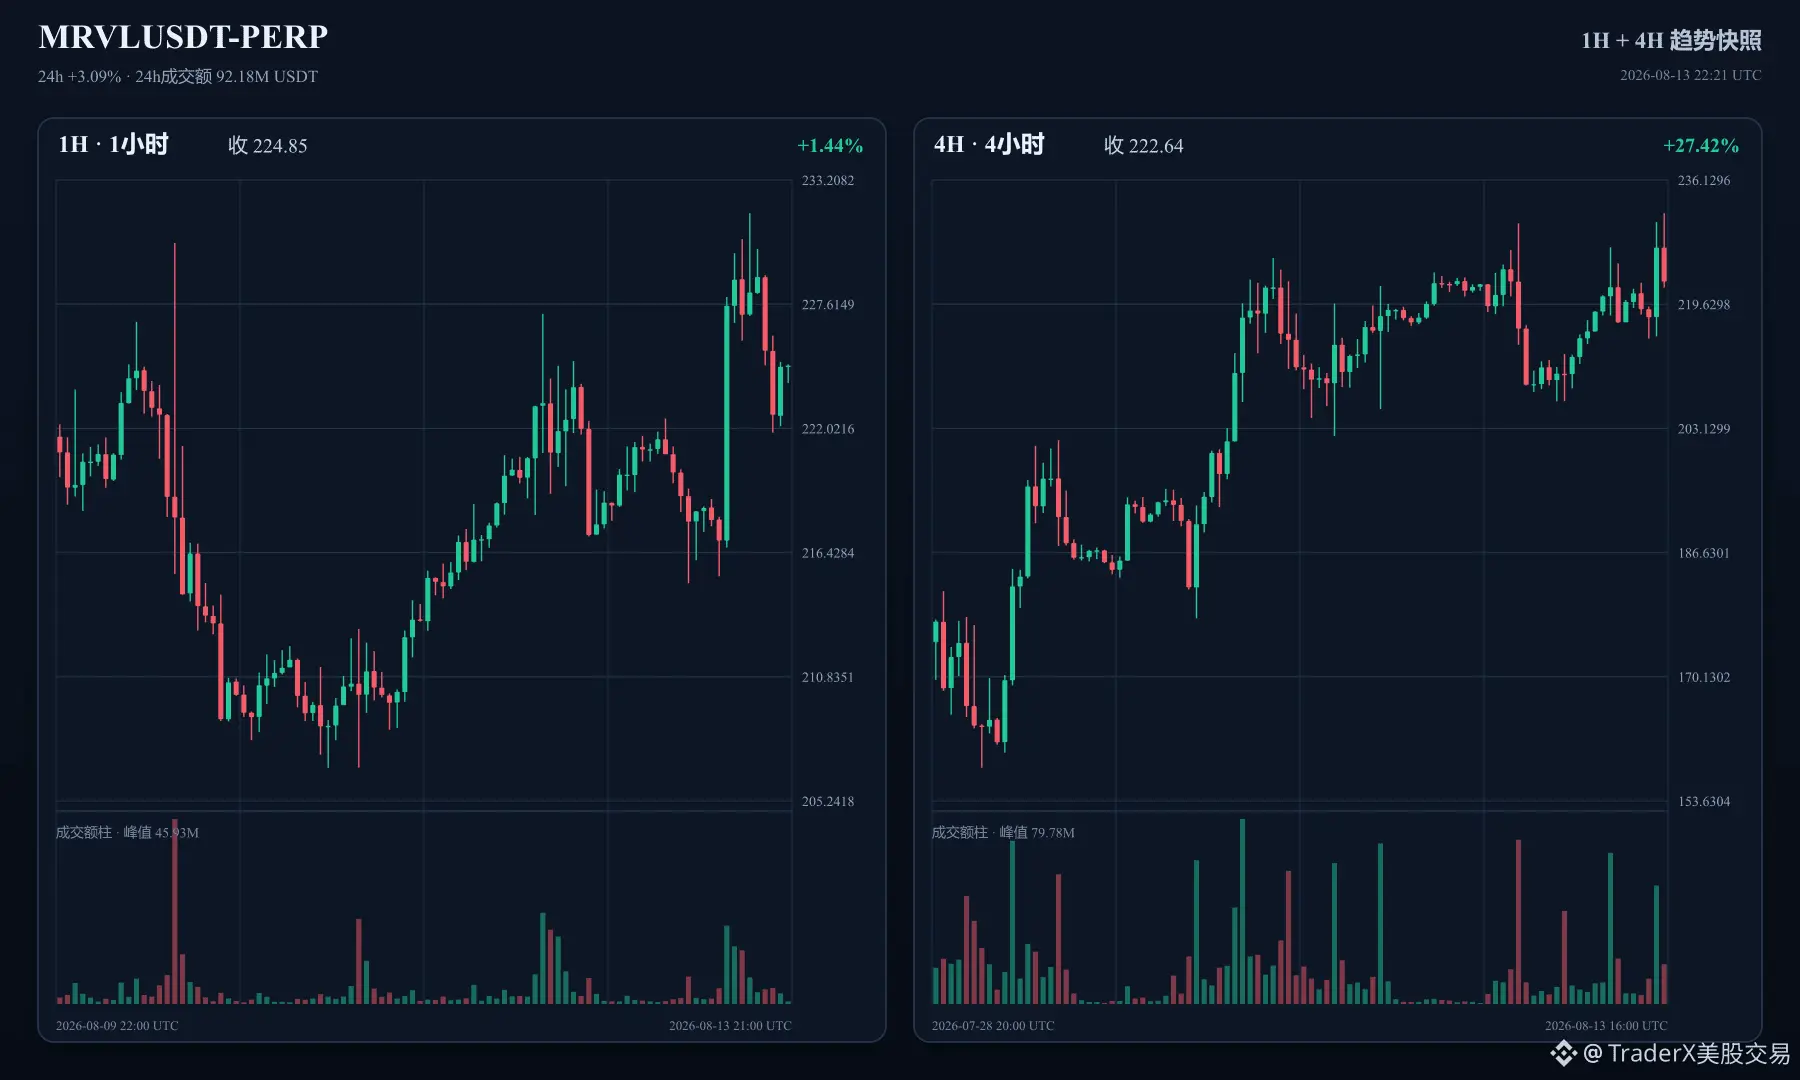Click the MRVLUSDT-PERP symbol title
The height and width of the screenshot is (1080, 1800).
183,37
